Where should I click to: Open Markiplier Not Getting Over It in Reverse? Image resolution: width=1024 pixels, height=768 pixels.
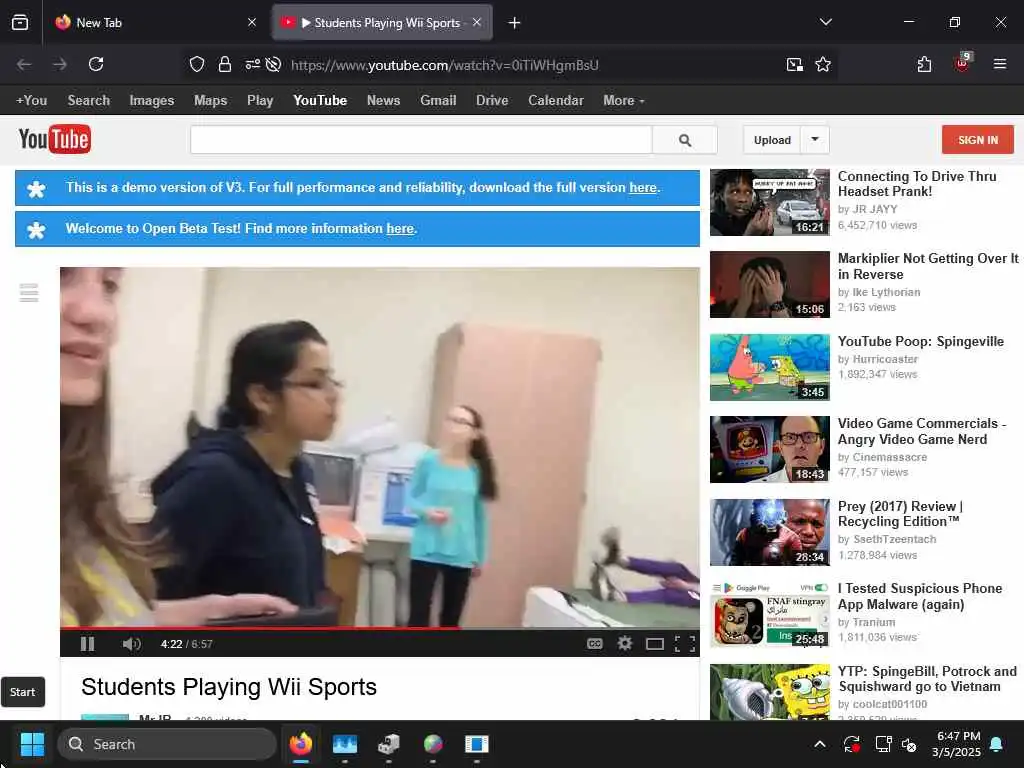coord(928,266)
